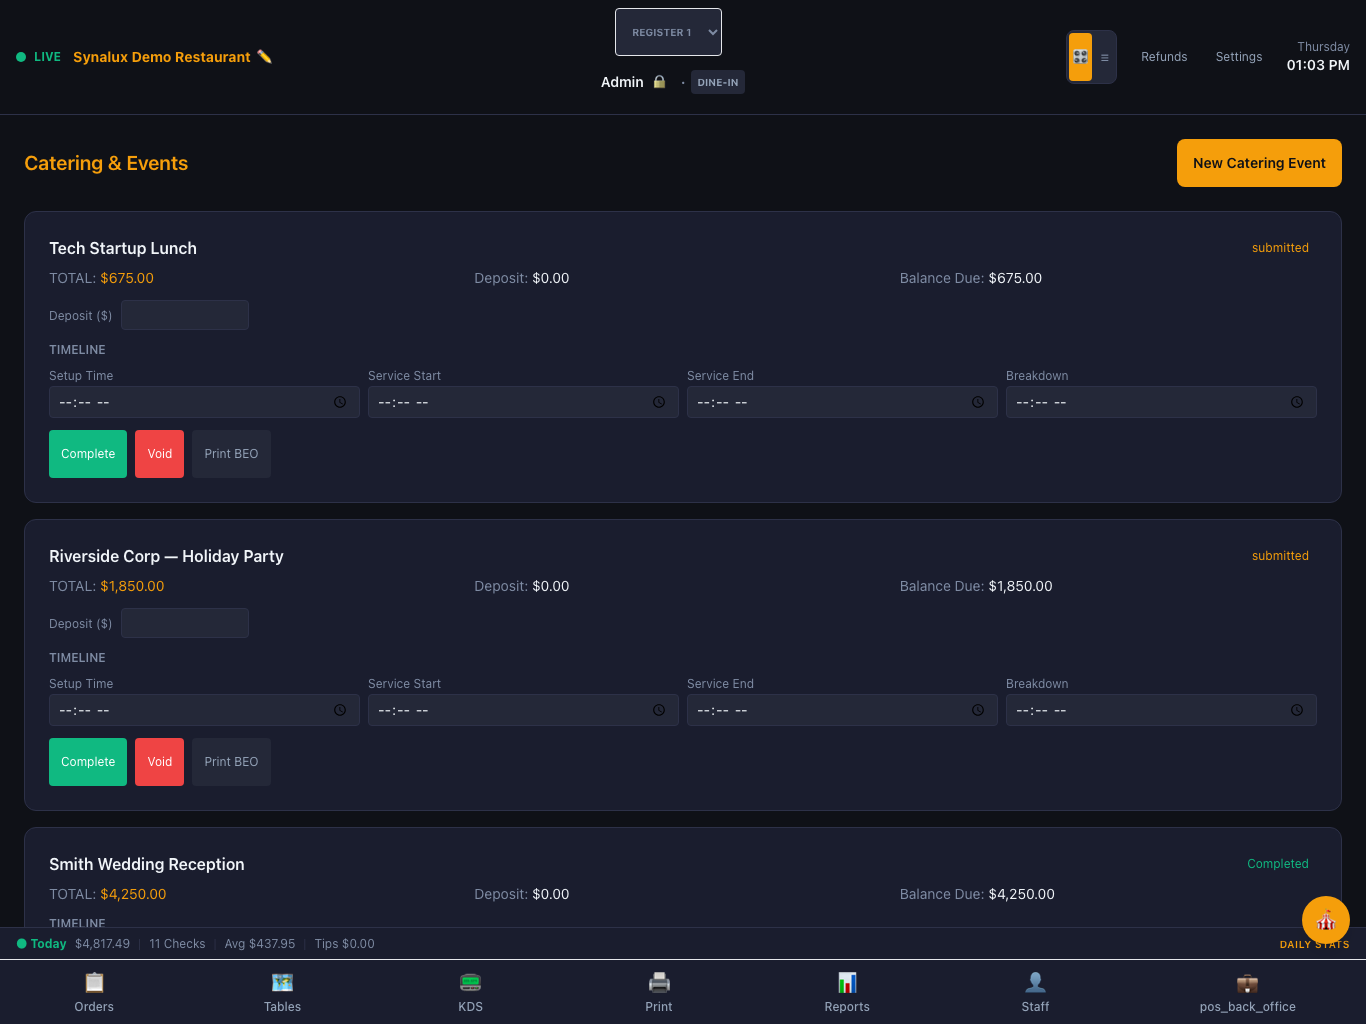Select the grid view icon in header
The height and width of the screenshot is (1024, 1366).
point(1080,57)
